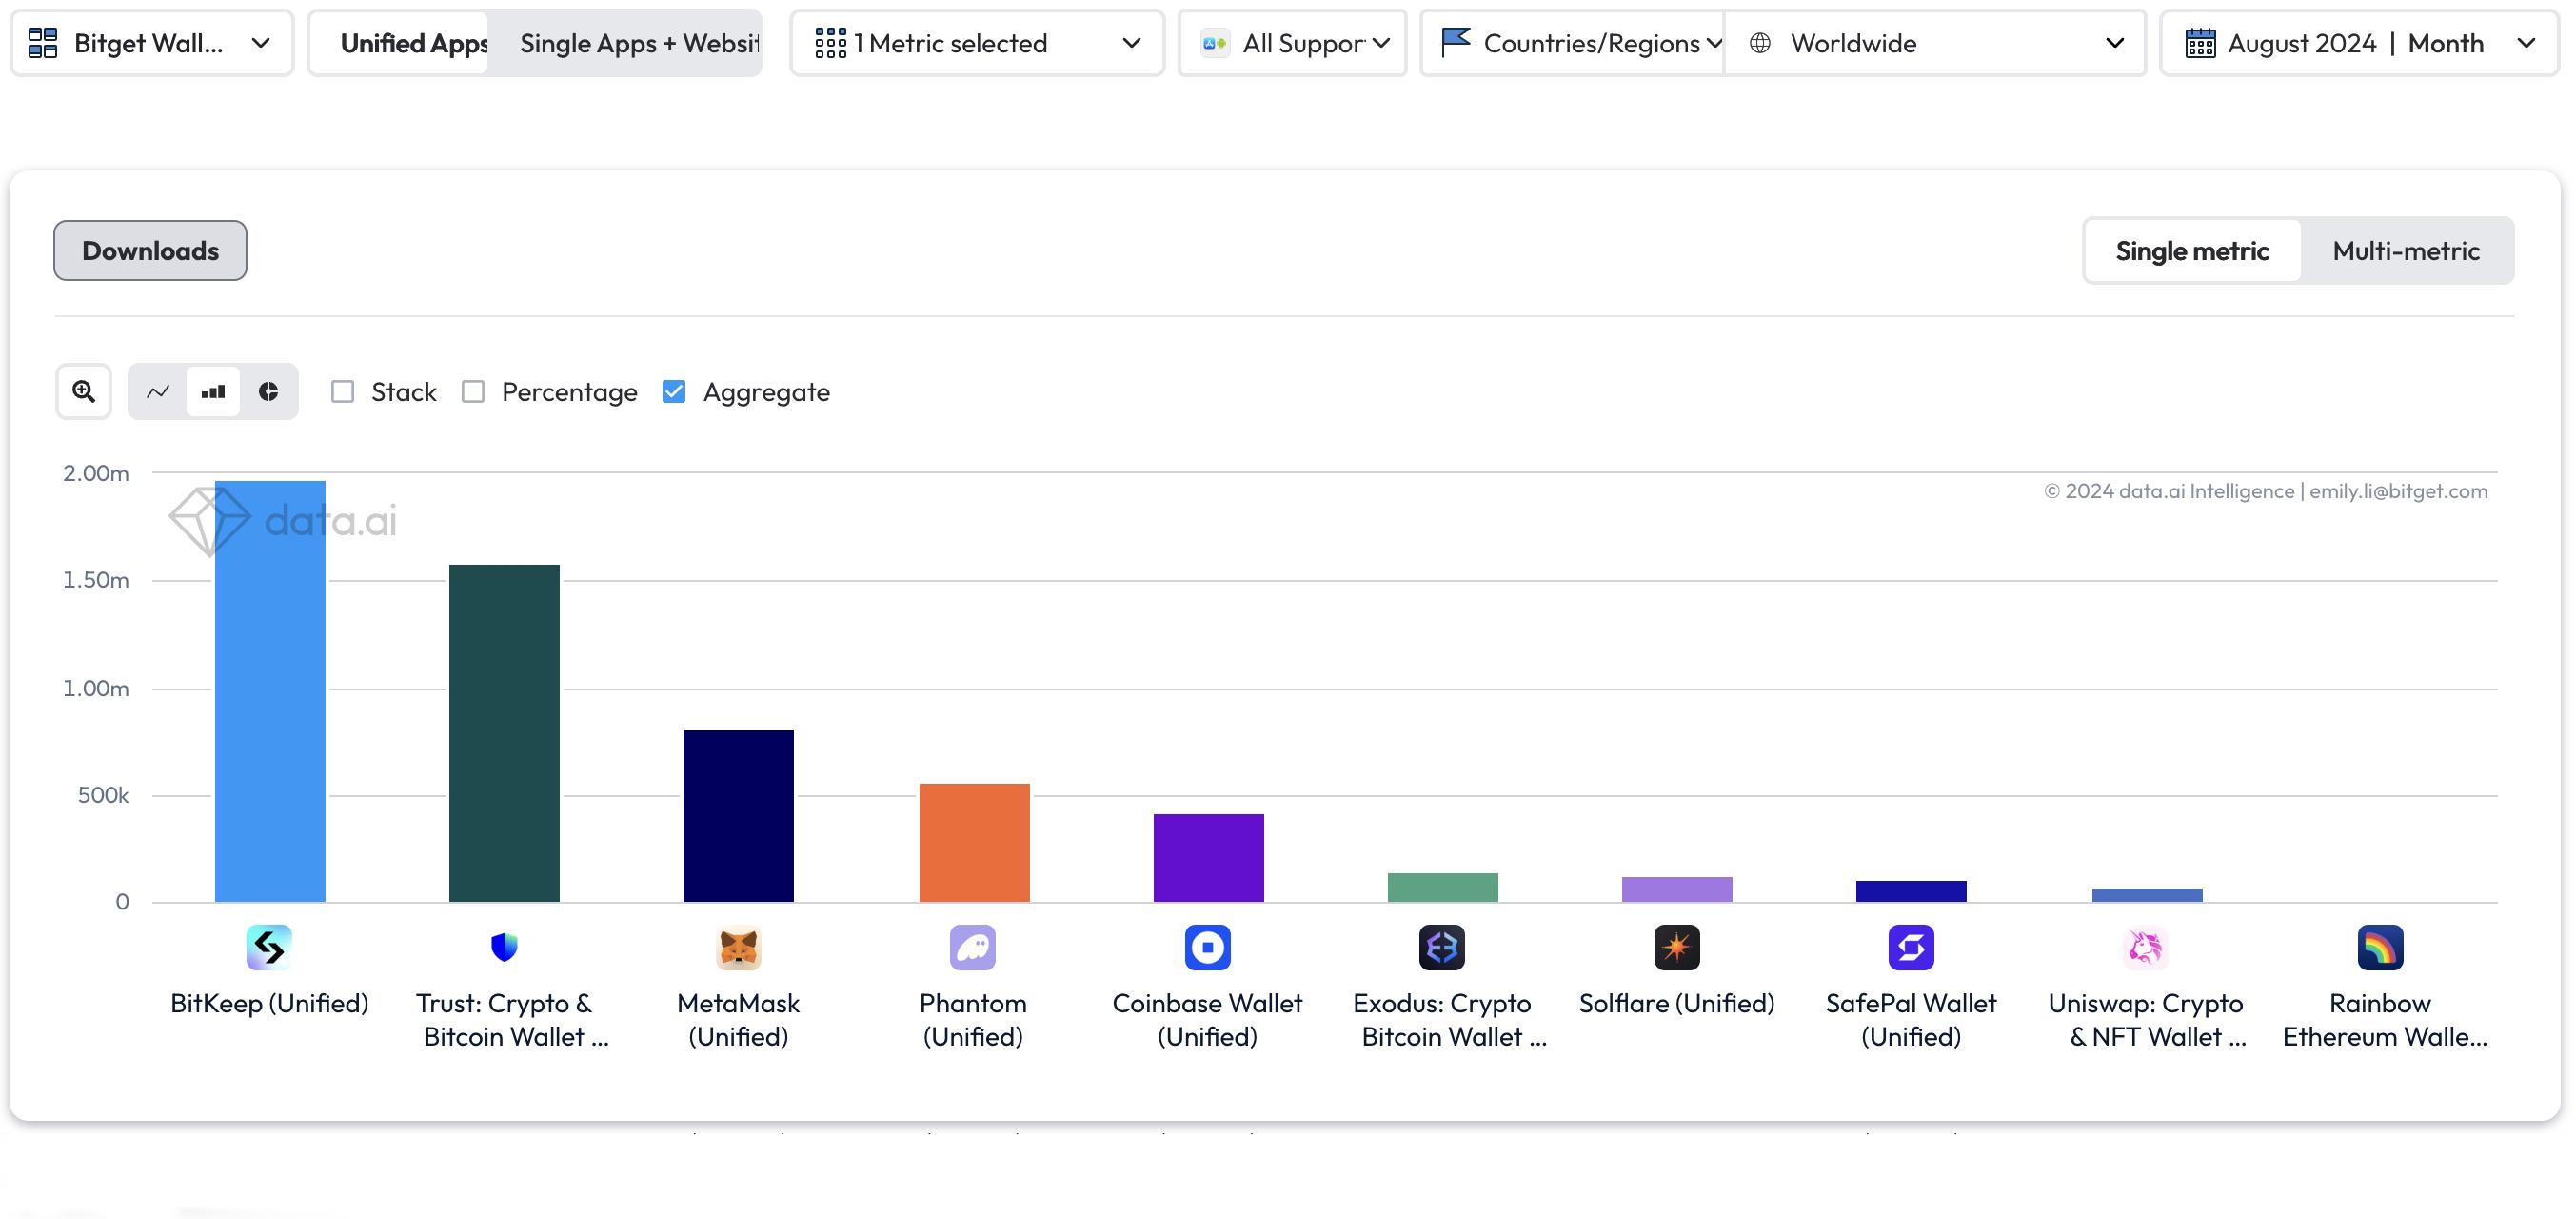Open the Countries/Regions dropdown
Screen dimensions: 2576x1219
(x=1573, y=41)
